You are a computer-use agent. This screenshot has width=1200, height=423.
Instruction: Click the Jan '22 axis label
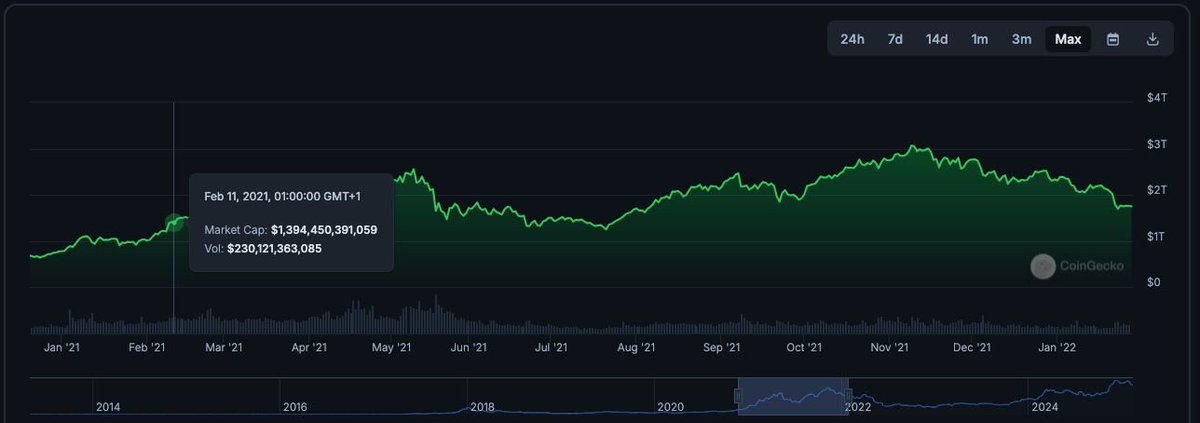click(1057, 347)
